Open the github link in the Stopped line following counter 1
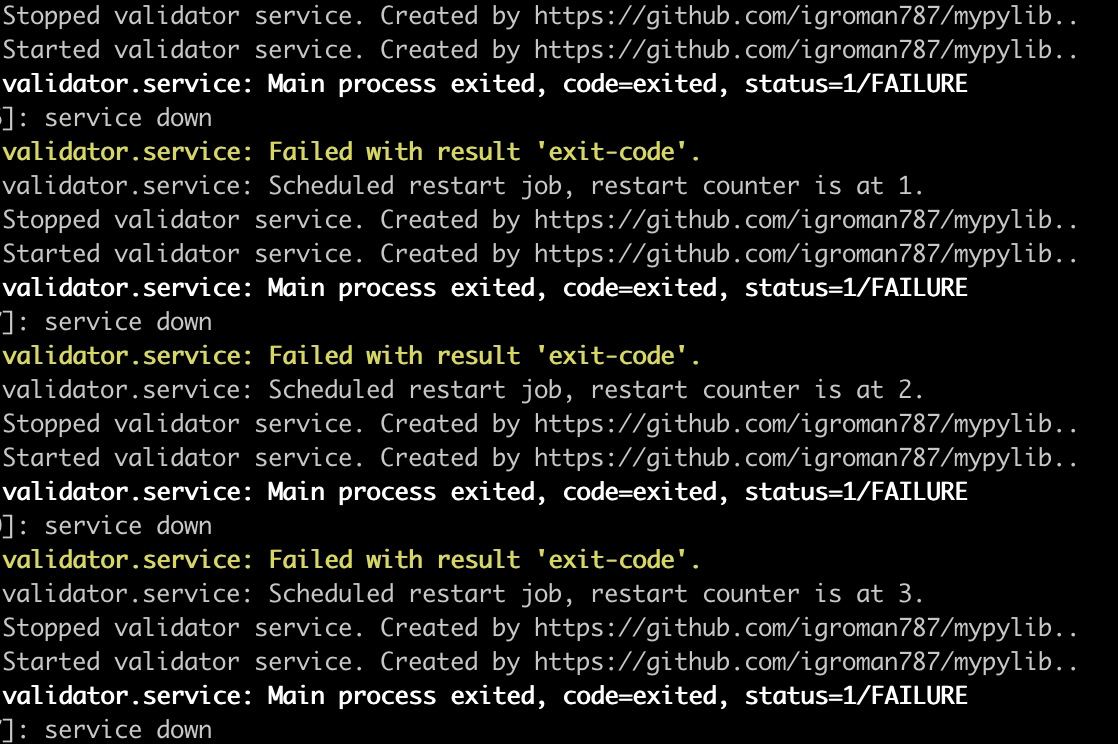 point(806,220)
